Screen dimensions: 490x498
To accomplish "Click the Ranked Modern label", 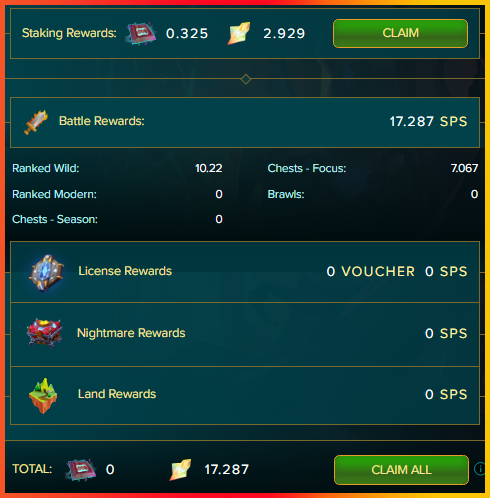I will [54, 194].
